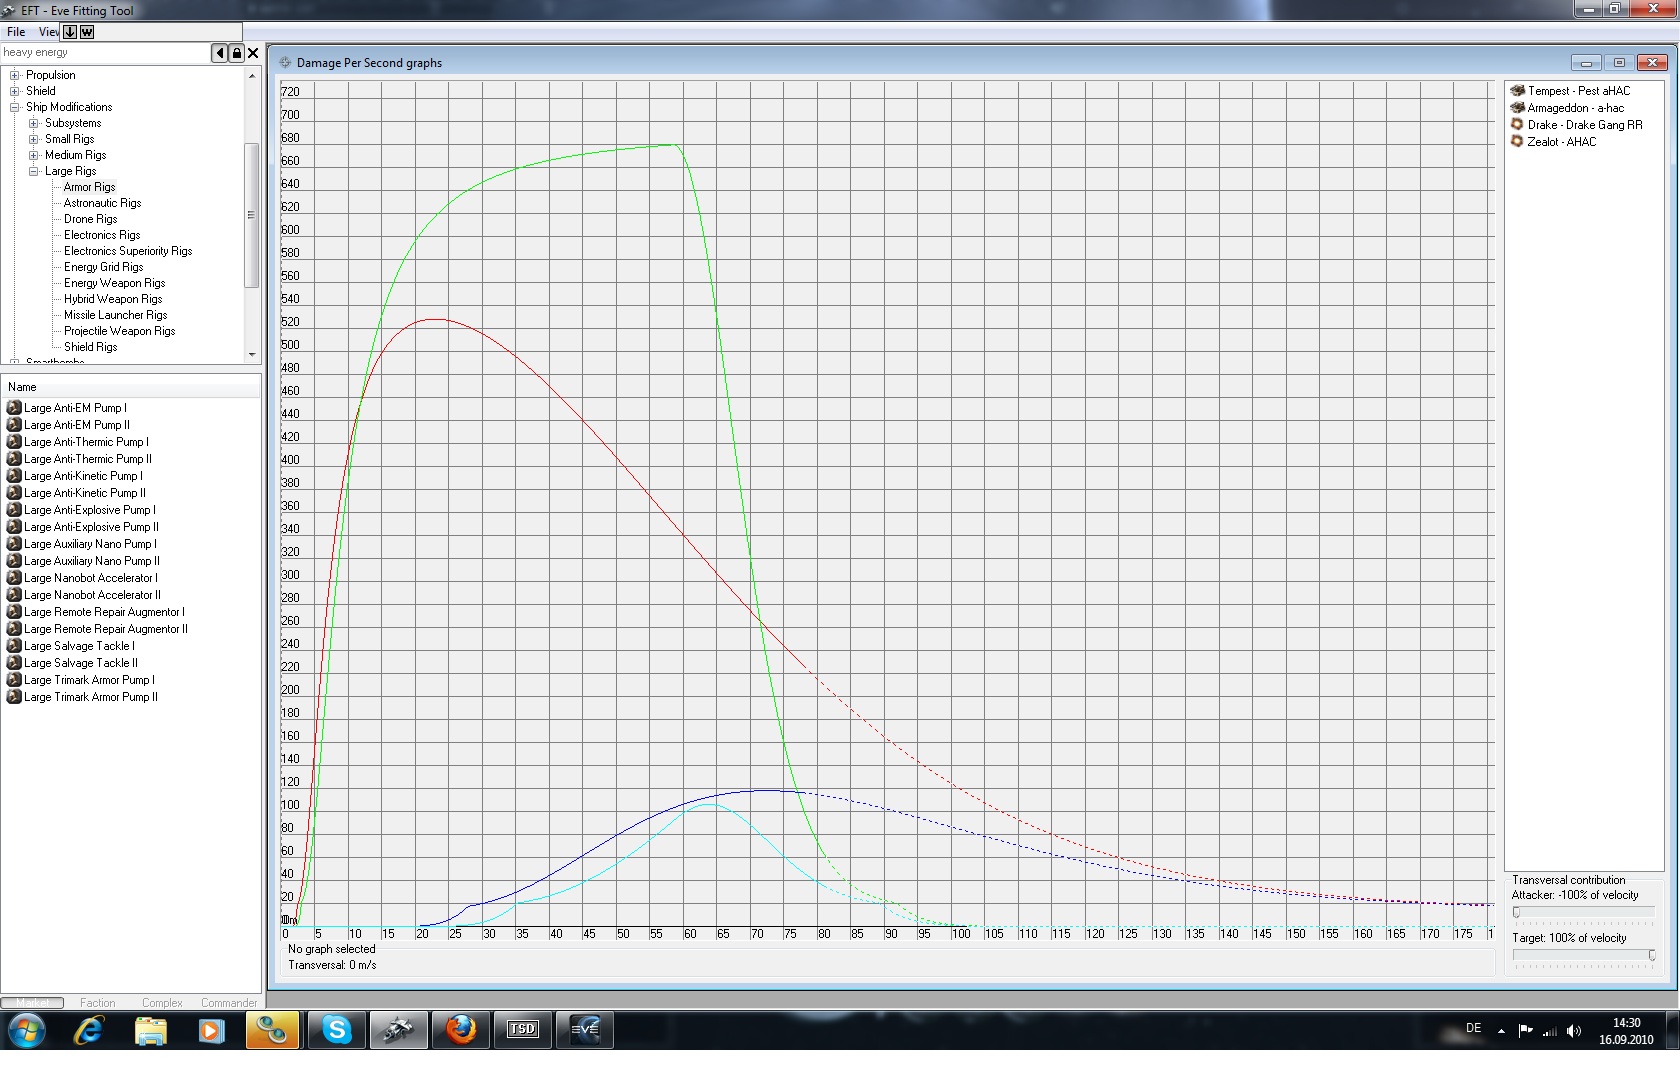The image size is (1680, 1088).
Task: Switch to the Faction tab
Action: click(x=98, y=1003)
